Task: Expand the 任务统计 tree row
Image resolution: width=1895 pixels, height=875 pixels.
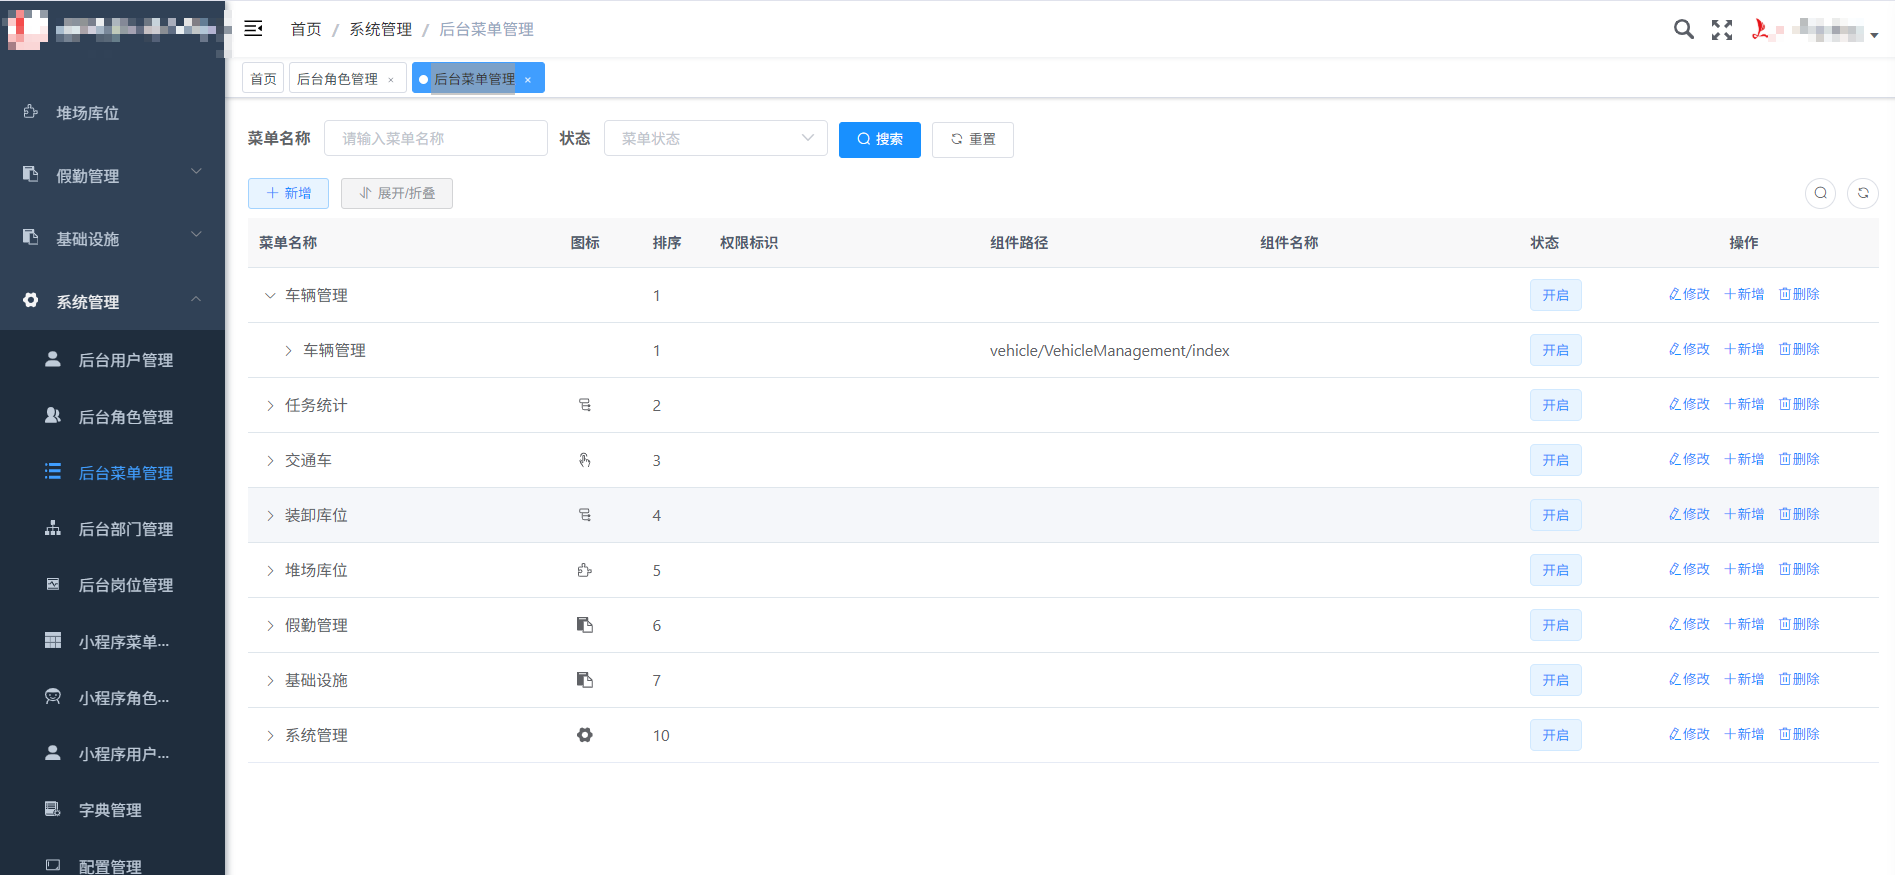Action: point(270,405)
